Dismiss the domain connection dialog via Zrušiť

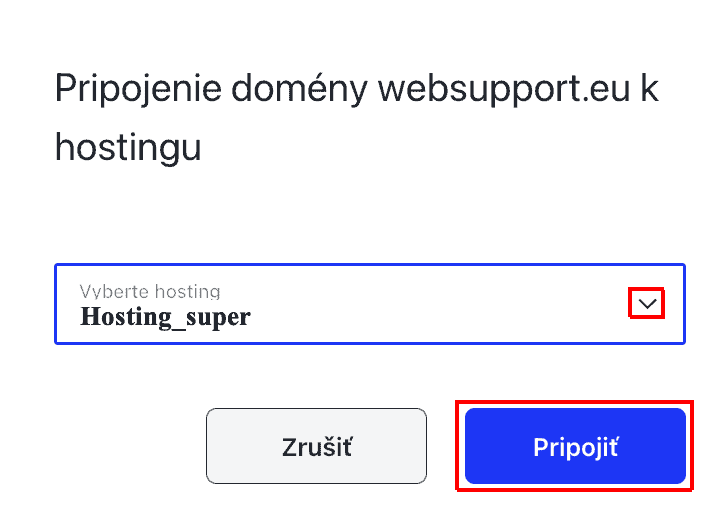316,446
